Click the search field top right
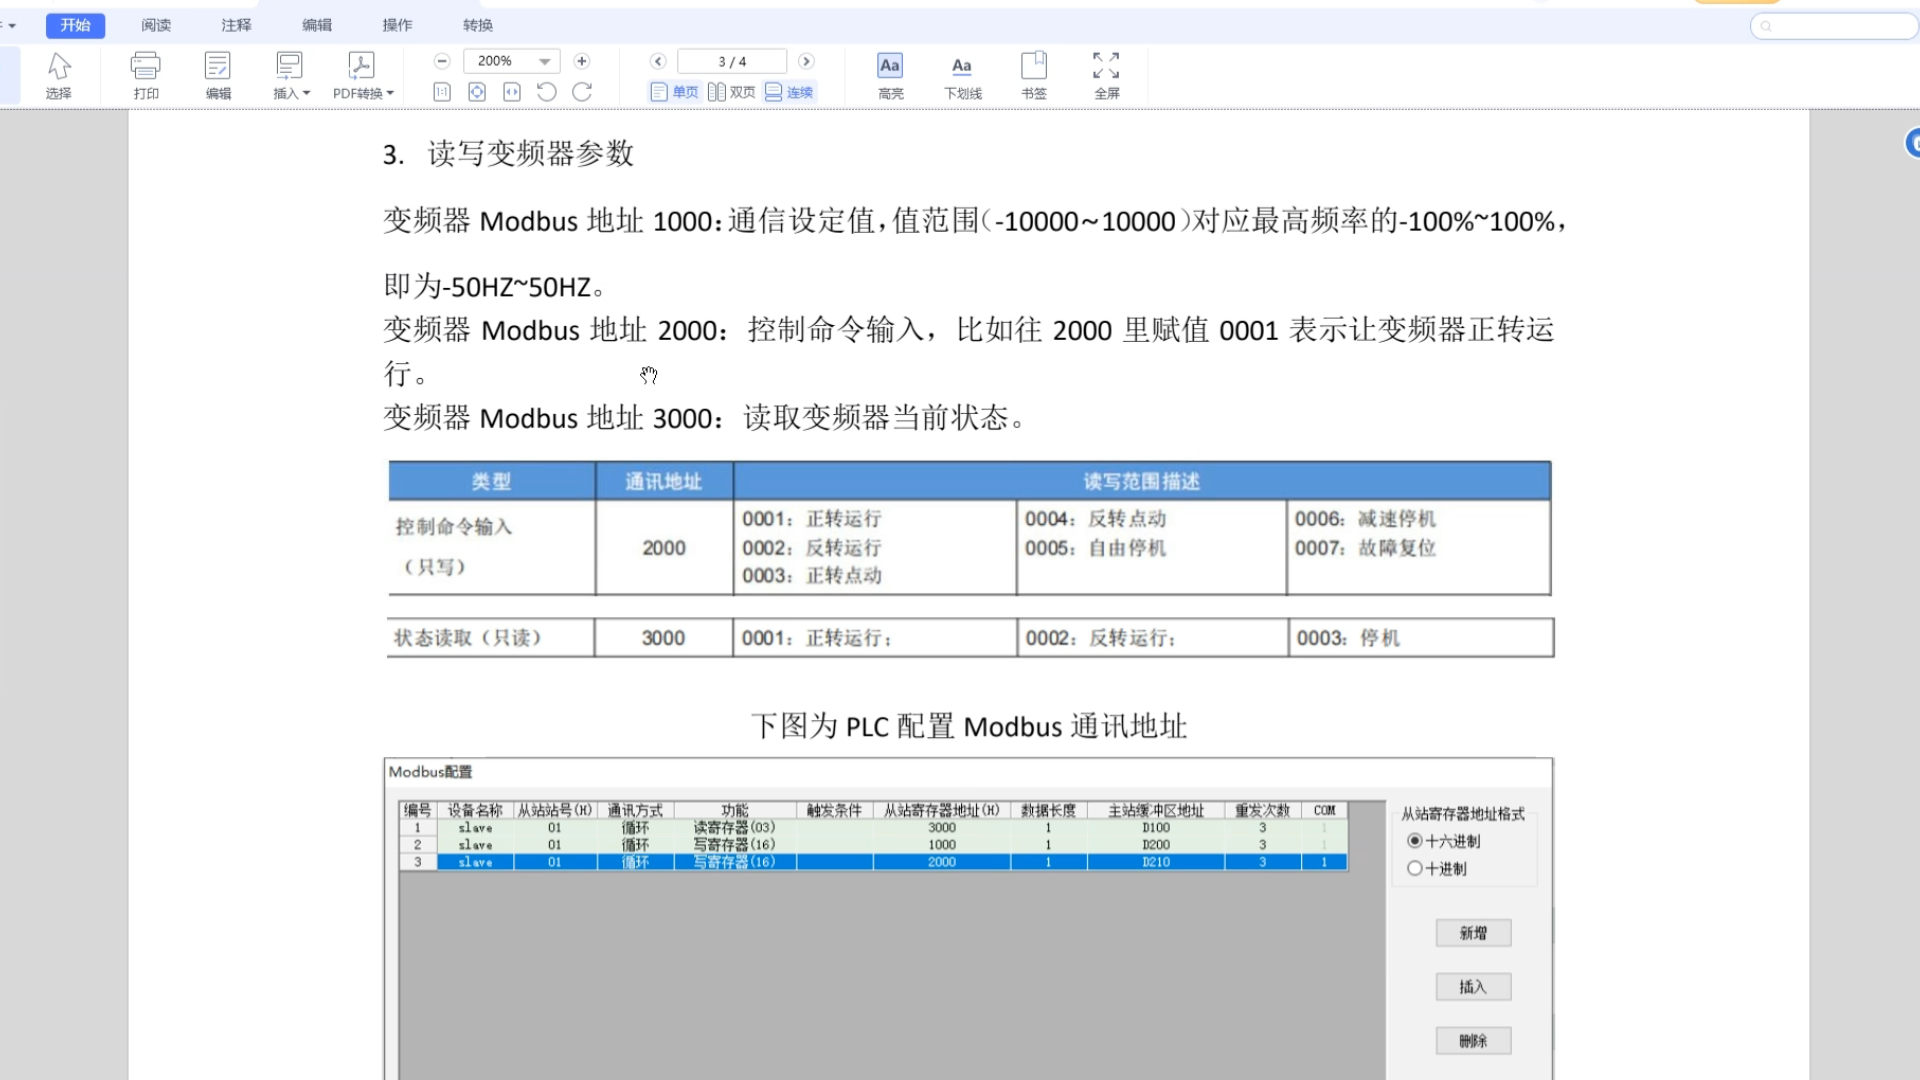 point(1833,26)
